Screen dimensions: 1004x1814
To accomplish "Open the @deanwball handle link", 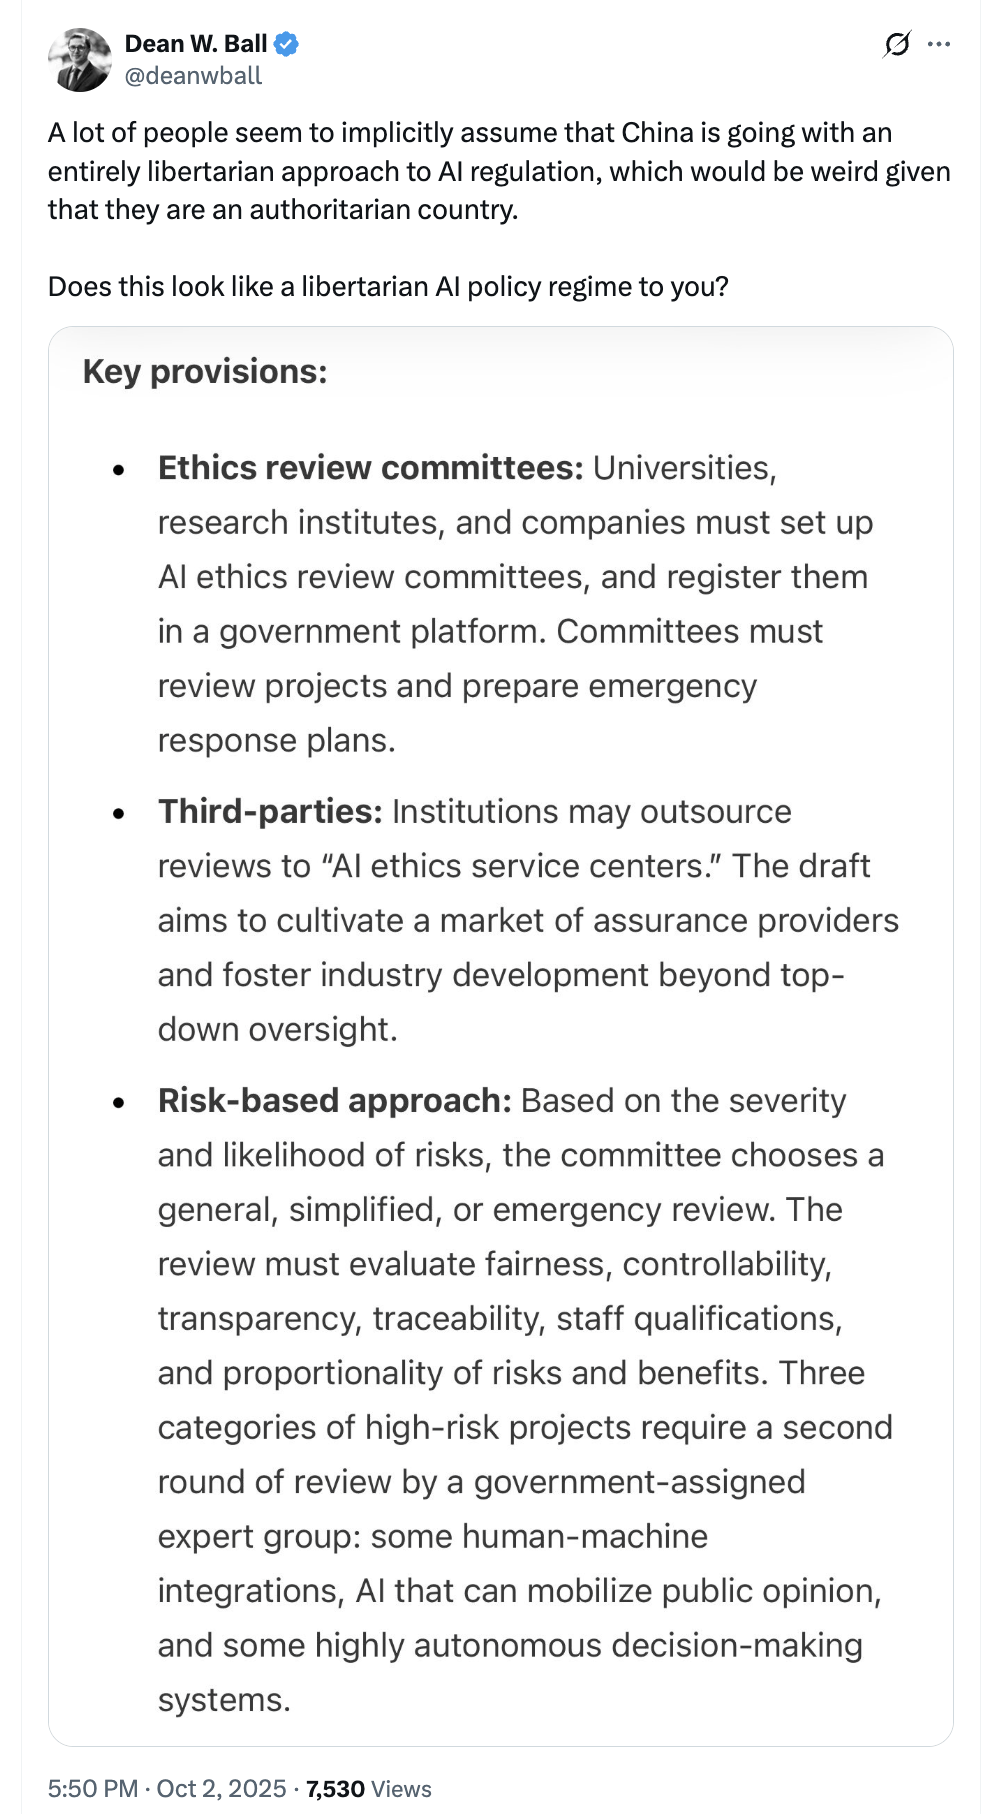I will tap(193, 76).
